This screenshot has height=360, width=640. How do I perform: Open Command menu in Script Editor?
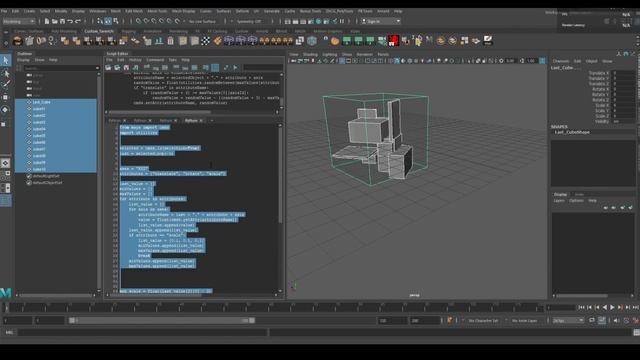point(155,60)
